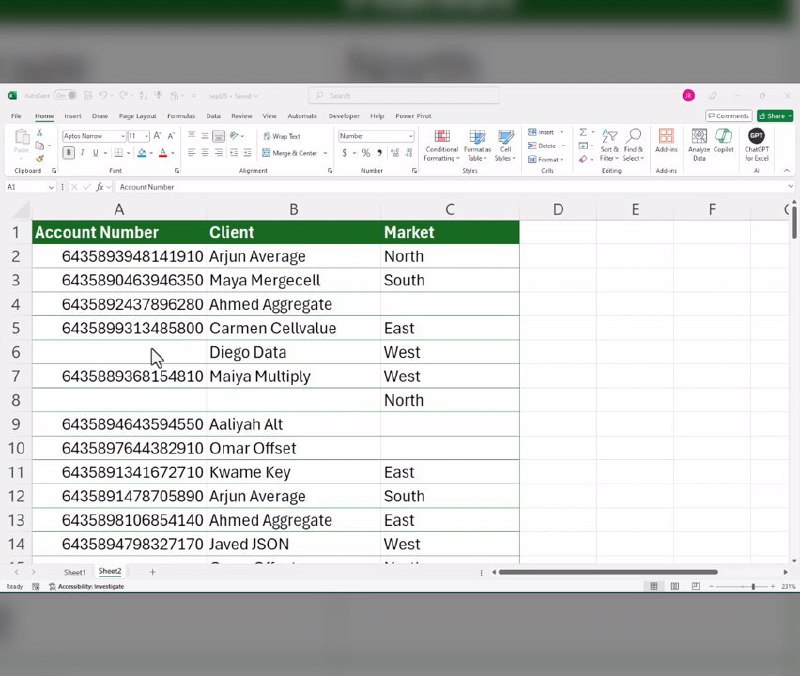Click the AutoSum sigma icon
This screenshot has height=676, width=800.
tap(582, 132)
